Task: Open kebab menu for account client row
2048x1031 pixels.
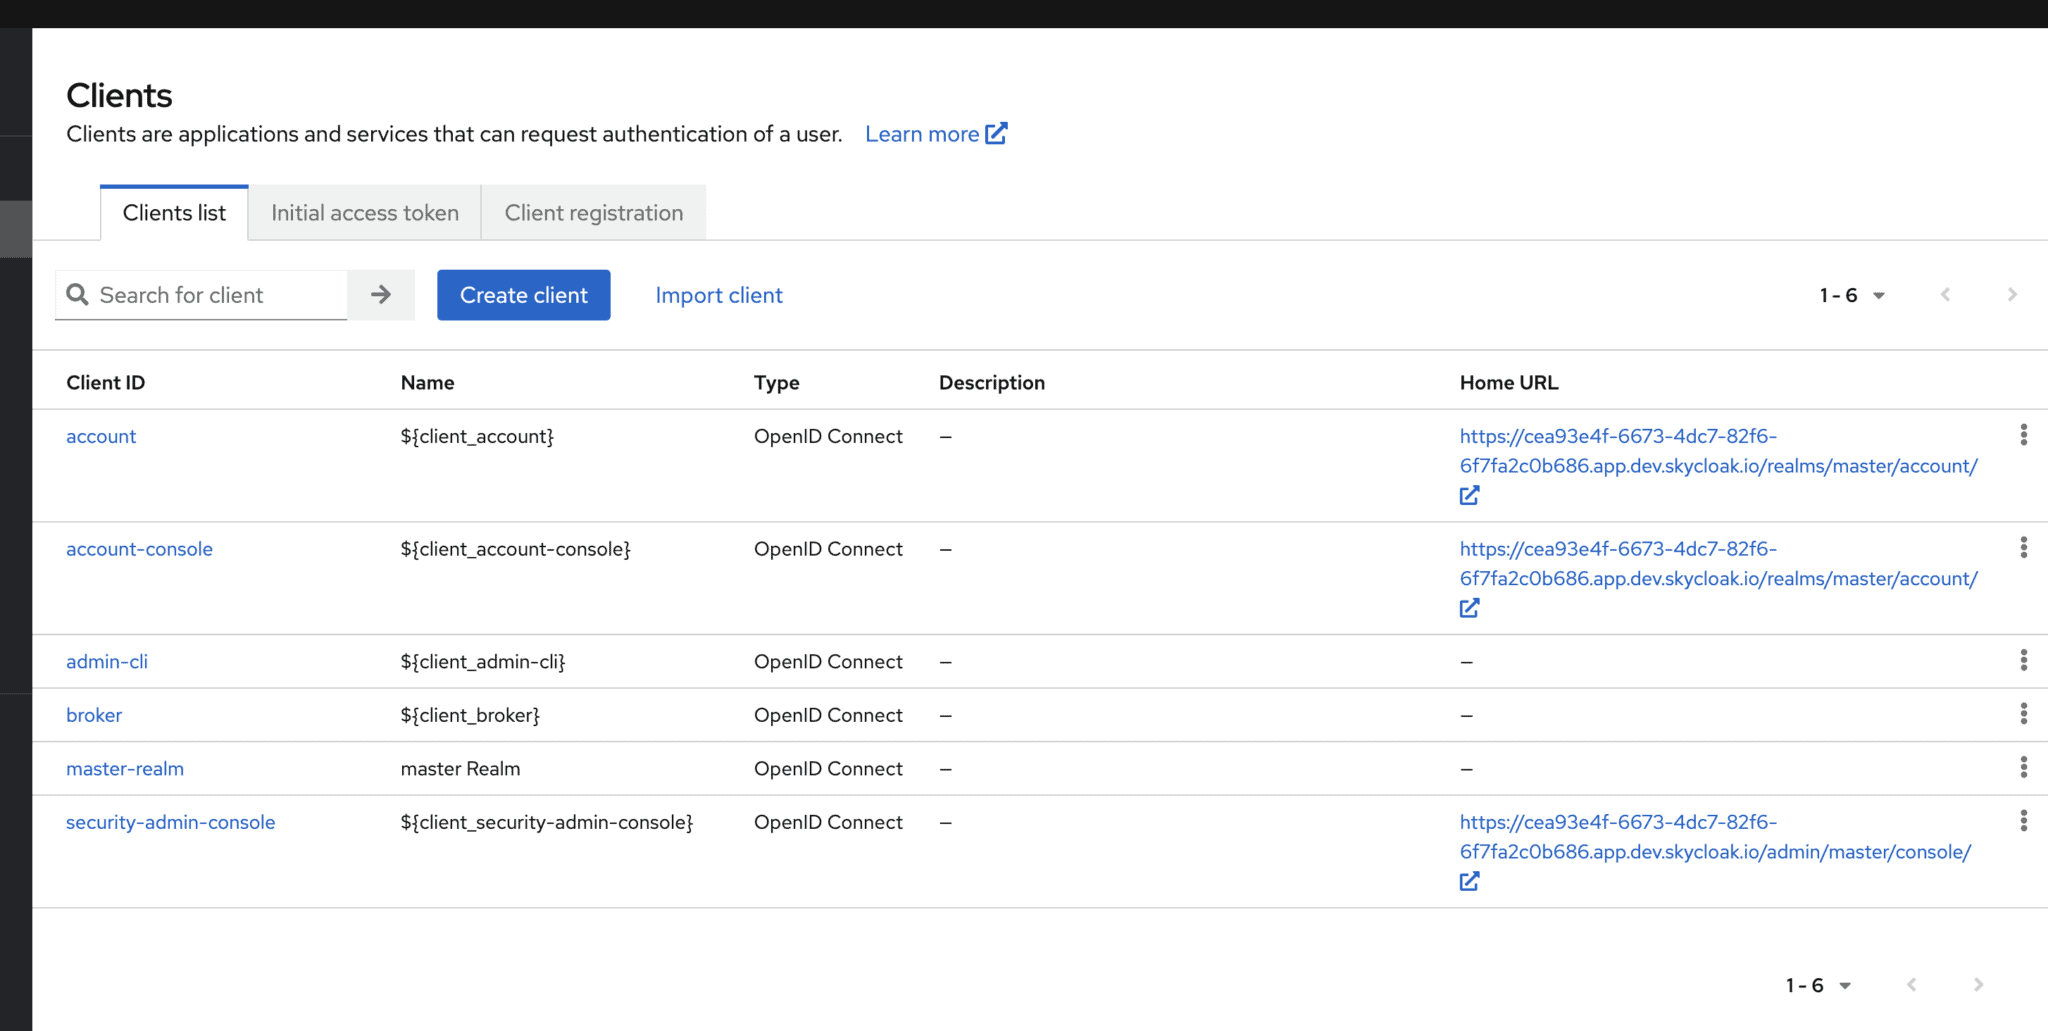Action: point(2023,435)
